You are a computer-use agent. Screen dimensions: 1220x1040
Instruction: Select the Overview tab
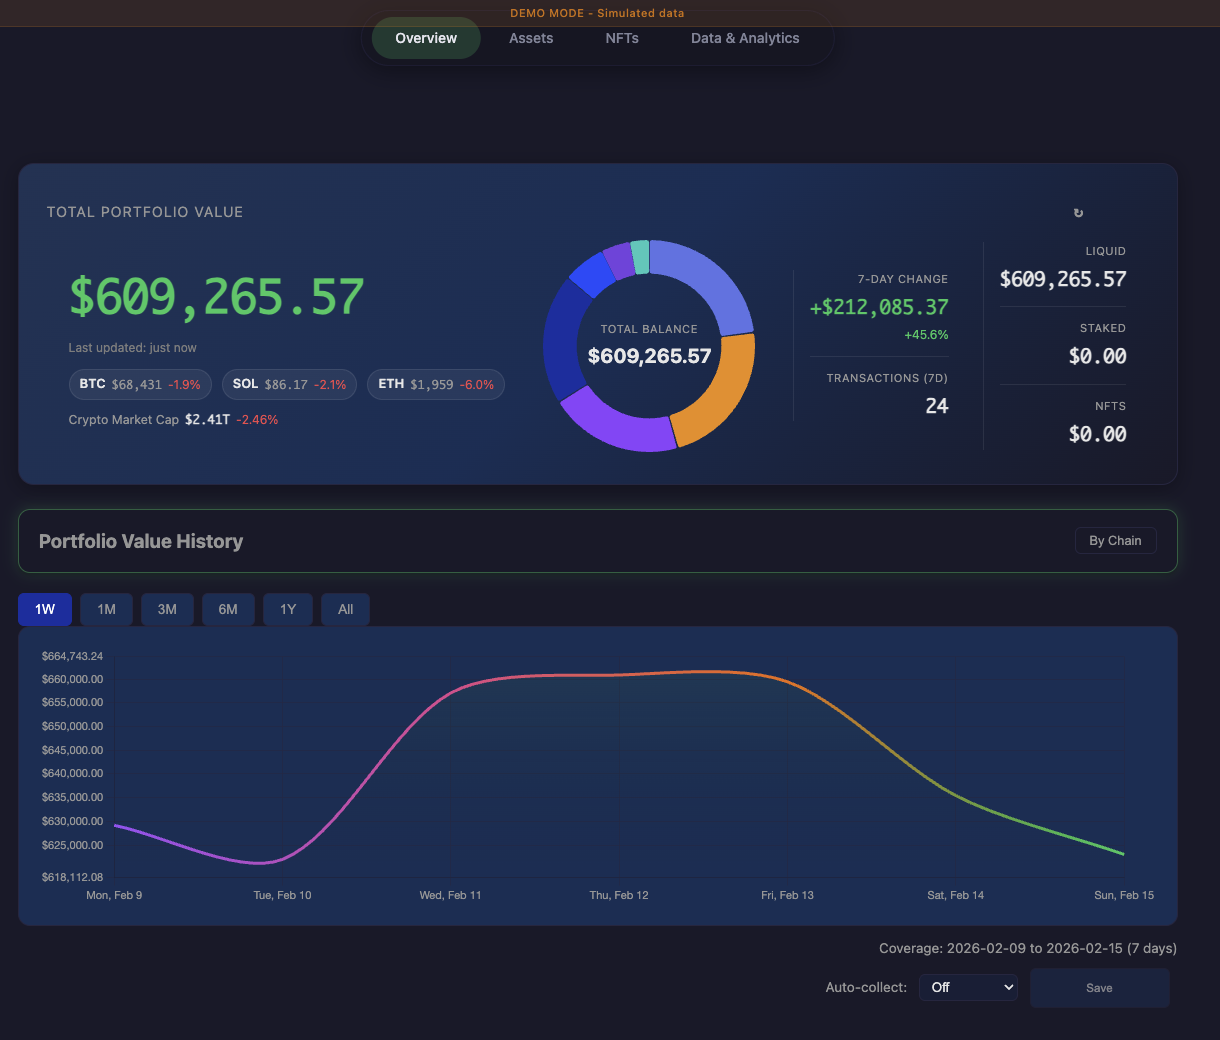[425, 38]
